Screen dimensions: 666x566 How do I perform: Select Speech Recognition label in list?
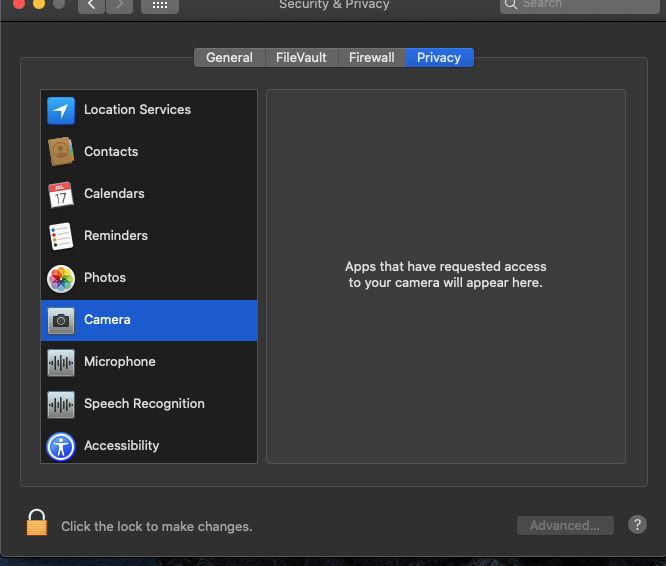pos(144,404)
